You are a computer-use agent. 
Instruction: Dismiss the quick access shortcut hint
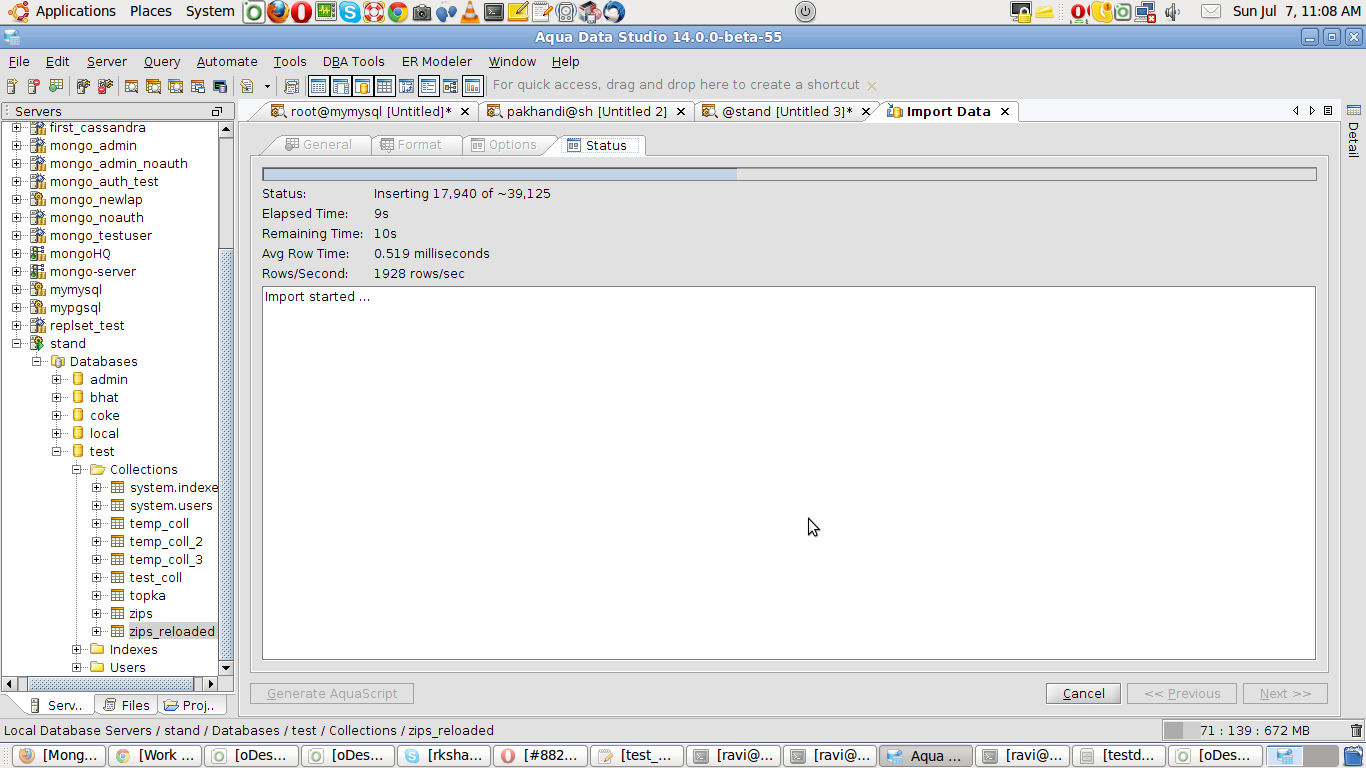pyautogui.click(x=872, y=86)
